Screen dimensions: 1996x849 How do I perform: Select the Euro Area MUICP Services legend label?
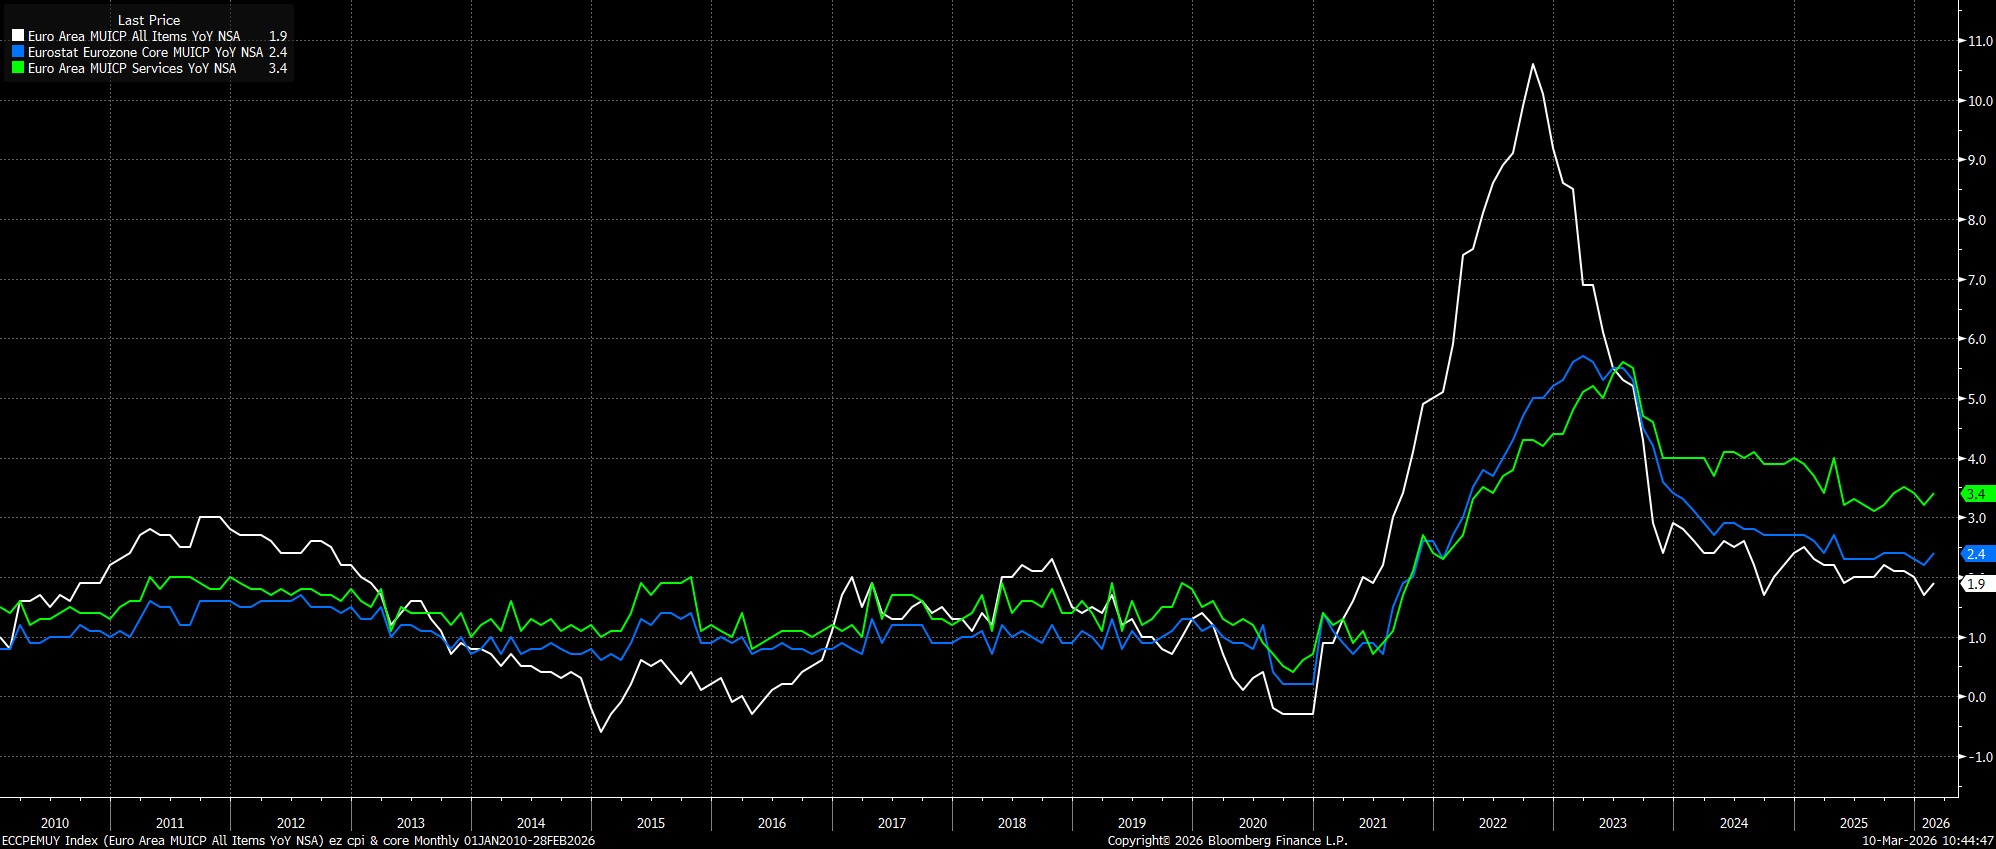tap(132, 68)
